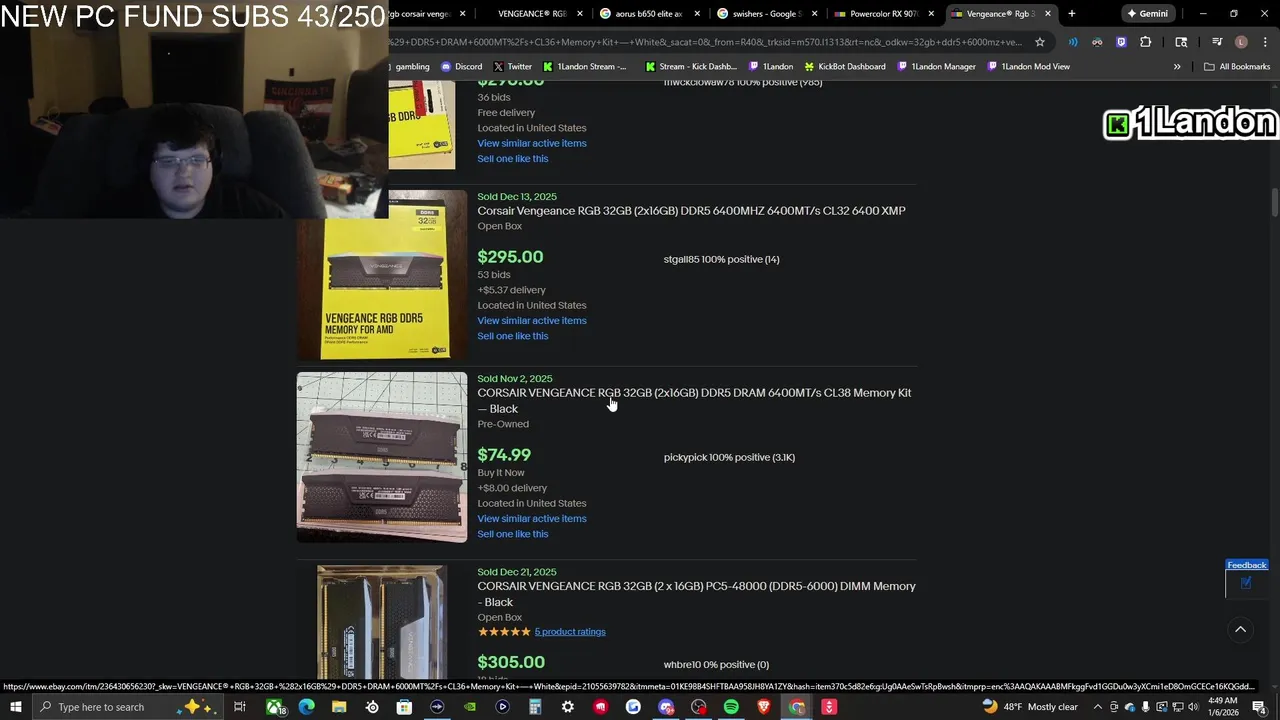Image resolution: width=1280 pixels, height=720 pixels.
Task: Click View similar active items for $295.00 listing
Action: (x=532, y=321)
